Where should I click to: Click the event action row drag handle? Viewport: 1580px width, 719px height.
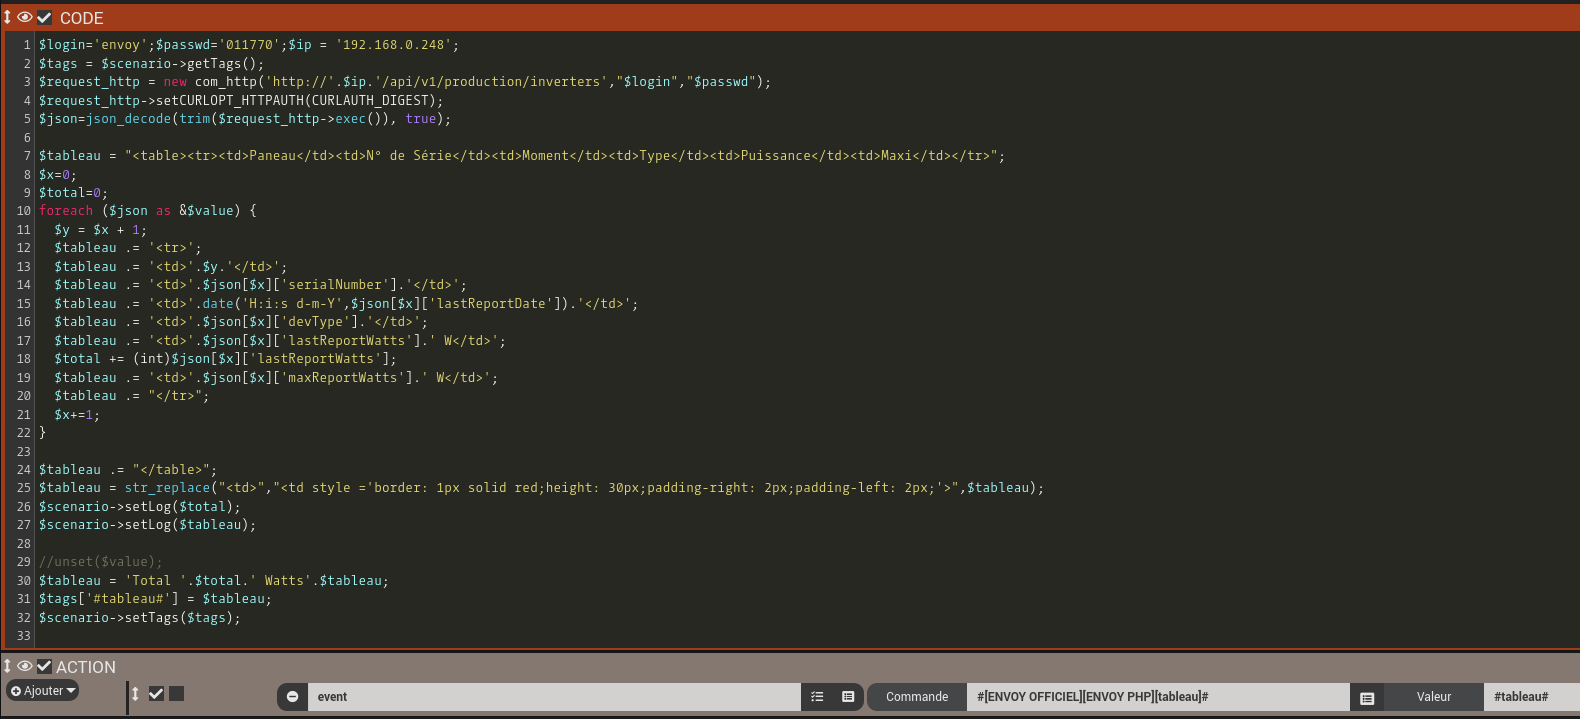tap(135, 694)
